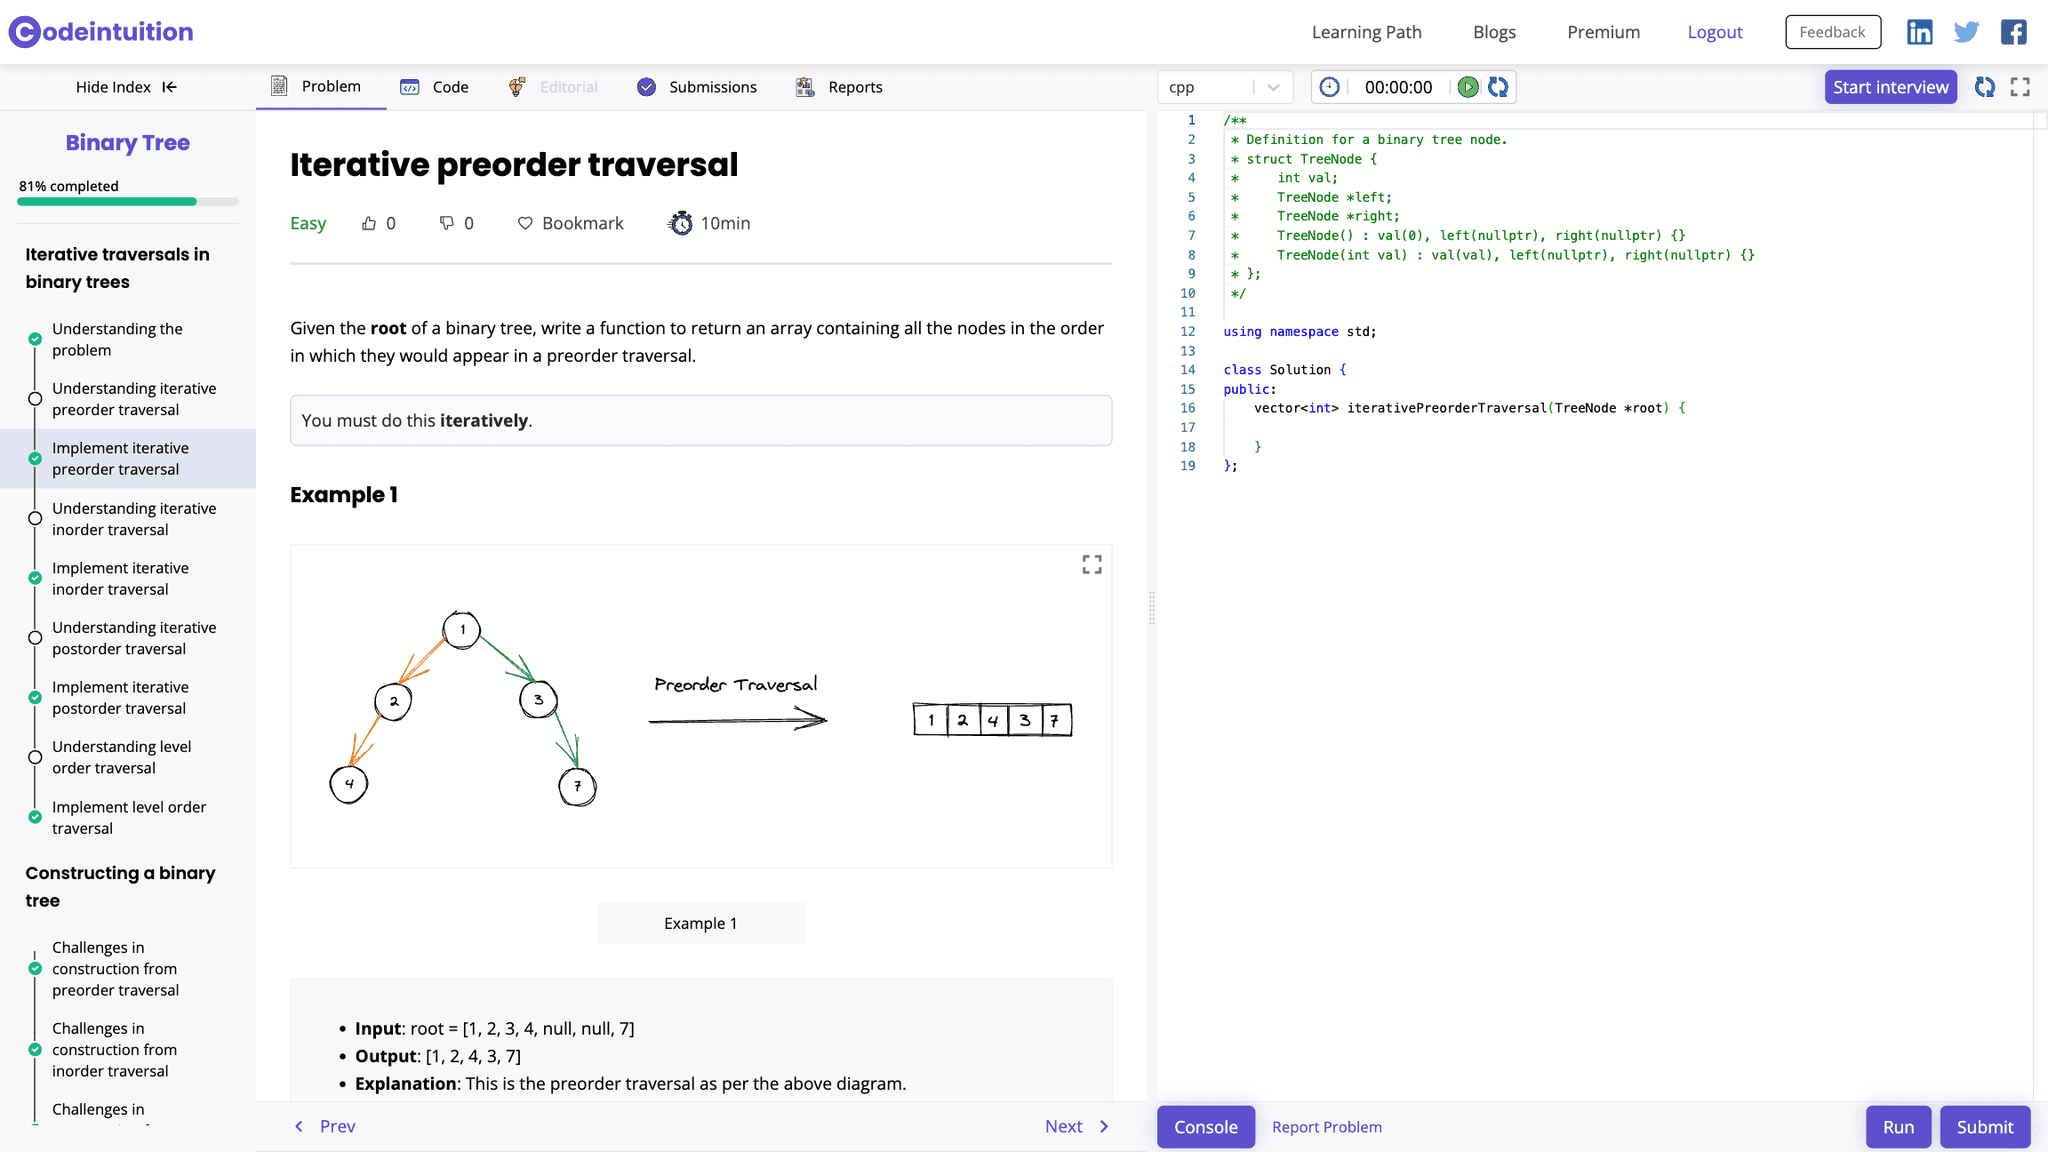Collapse the index with Hide Index arrow
The image size is (2048, 1152).
(x=169, y=87)
